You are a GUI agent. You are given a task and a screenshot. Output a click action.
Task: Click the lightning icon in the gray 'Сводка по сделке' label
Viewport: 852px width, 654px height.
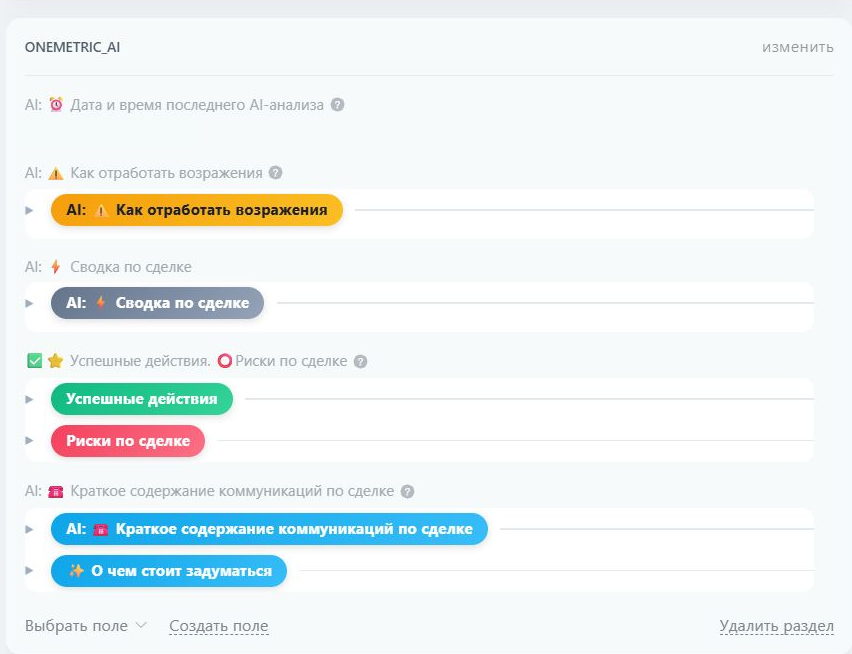tap(55, 267)
